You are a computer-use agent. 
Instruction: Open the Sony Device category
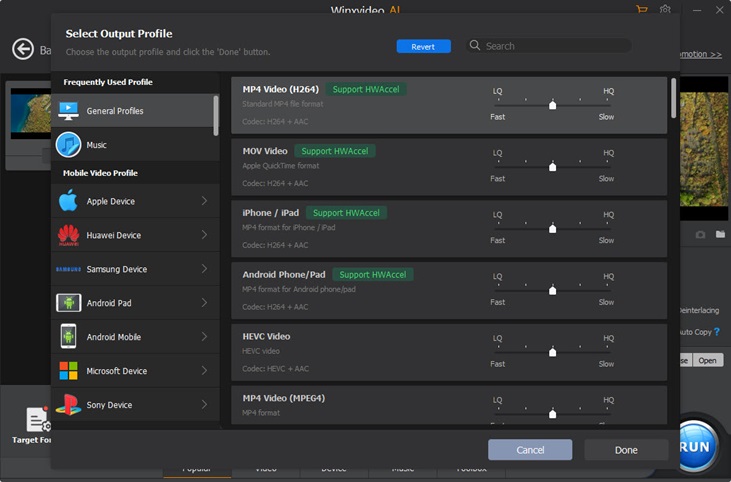click(135, 405)
